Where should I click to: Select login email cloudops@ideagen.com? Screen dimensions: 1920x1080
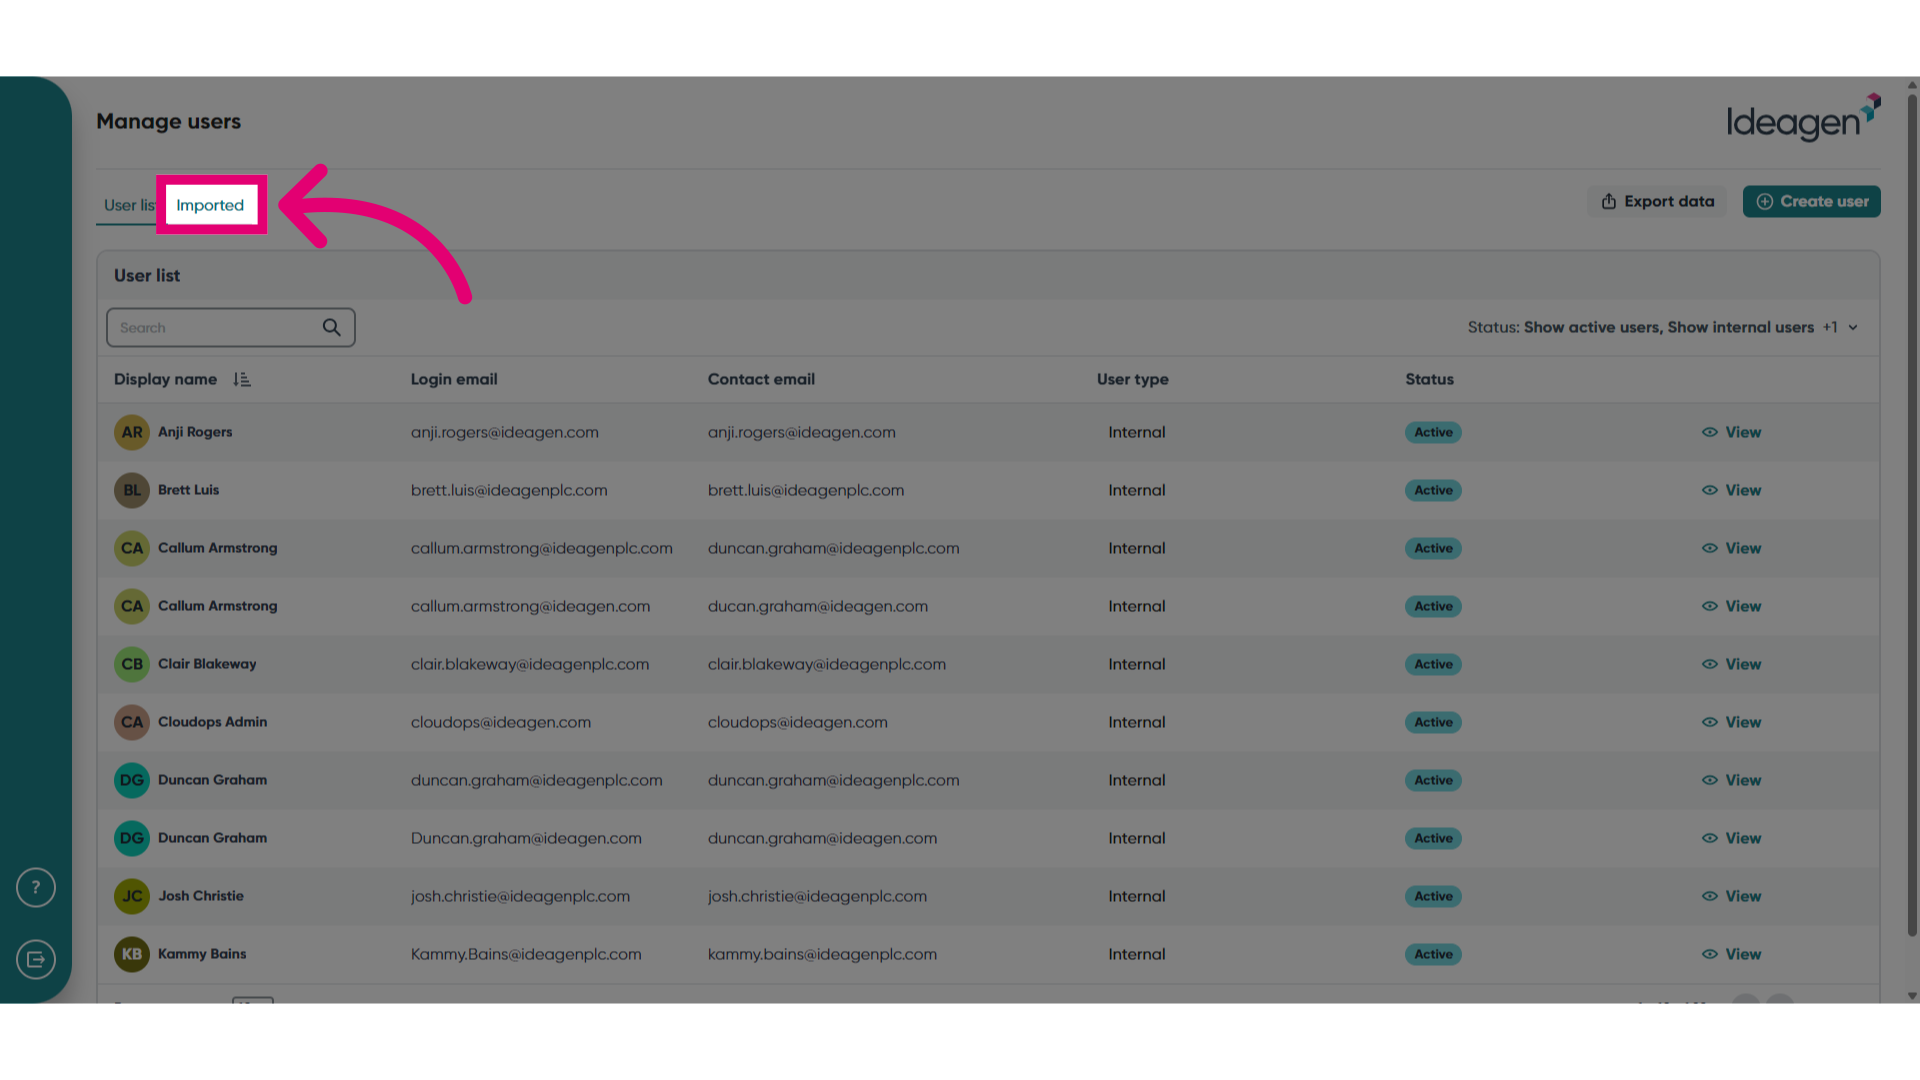click(500, 722)
